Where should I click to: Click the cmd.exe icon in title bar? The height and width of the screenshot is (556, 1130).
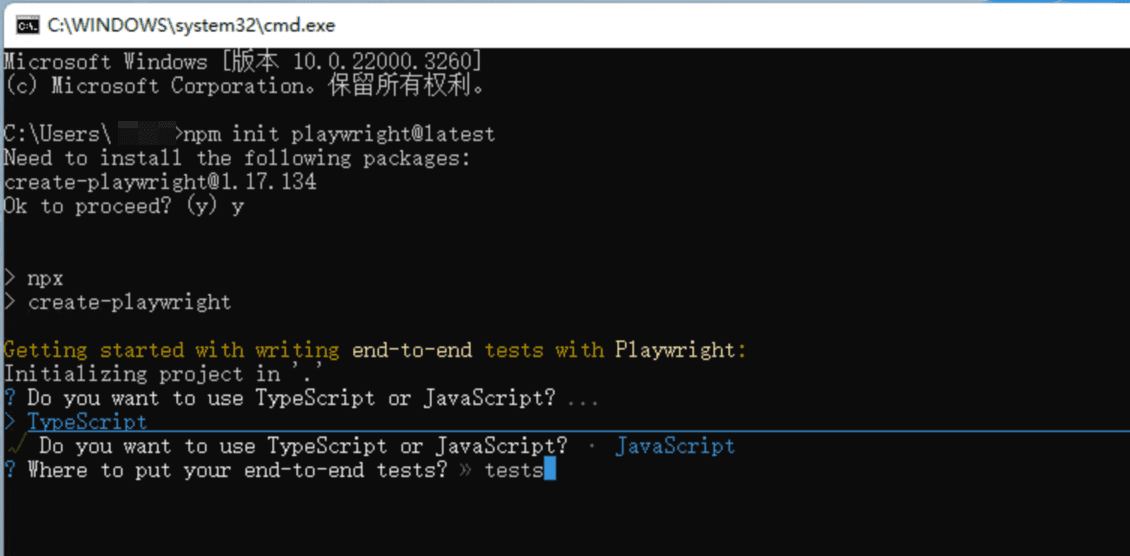pyautogui.click(x=27, y=25)
